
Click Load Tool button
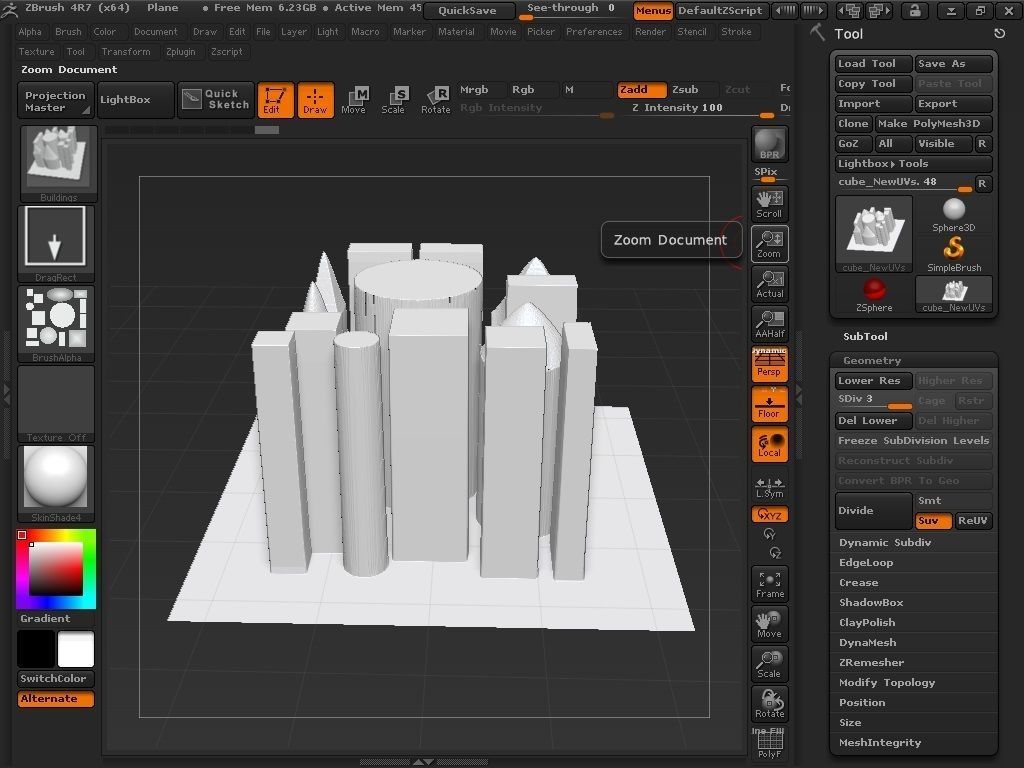pos(873,63)
